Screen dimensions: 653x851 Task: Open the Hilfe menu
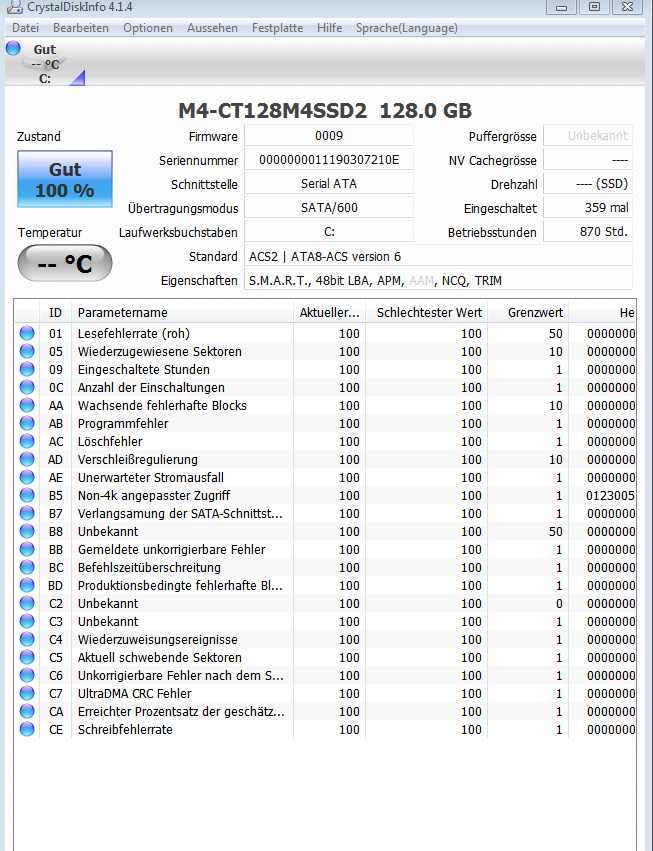[x=329, y=28]
